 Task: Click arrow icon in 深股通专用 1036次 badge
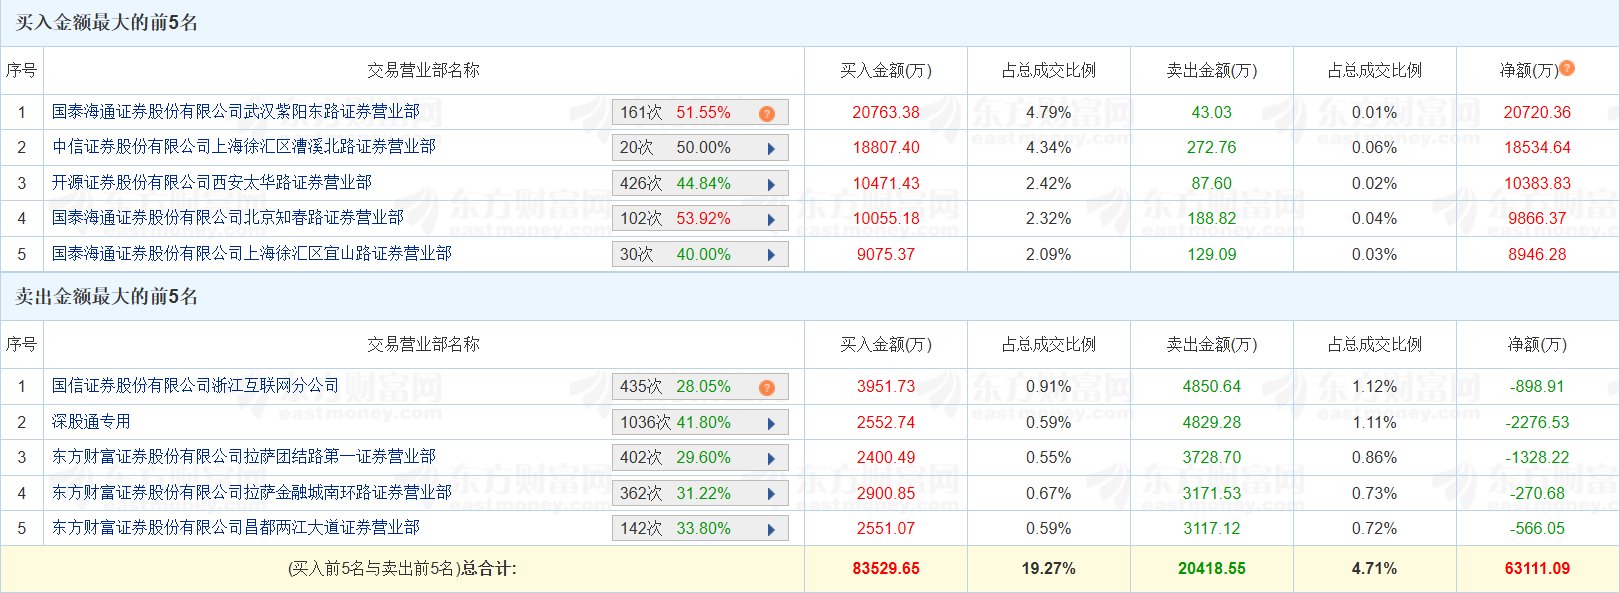[x=771, y=423]
